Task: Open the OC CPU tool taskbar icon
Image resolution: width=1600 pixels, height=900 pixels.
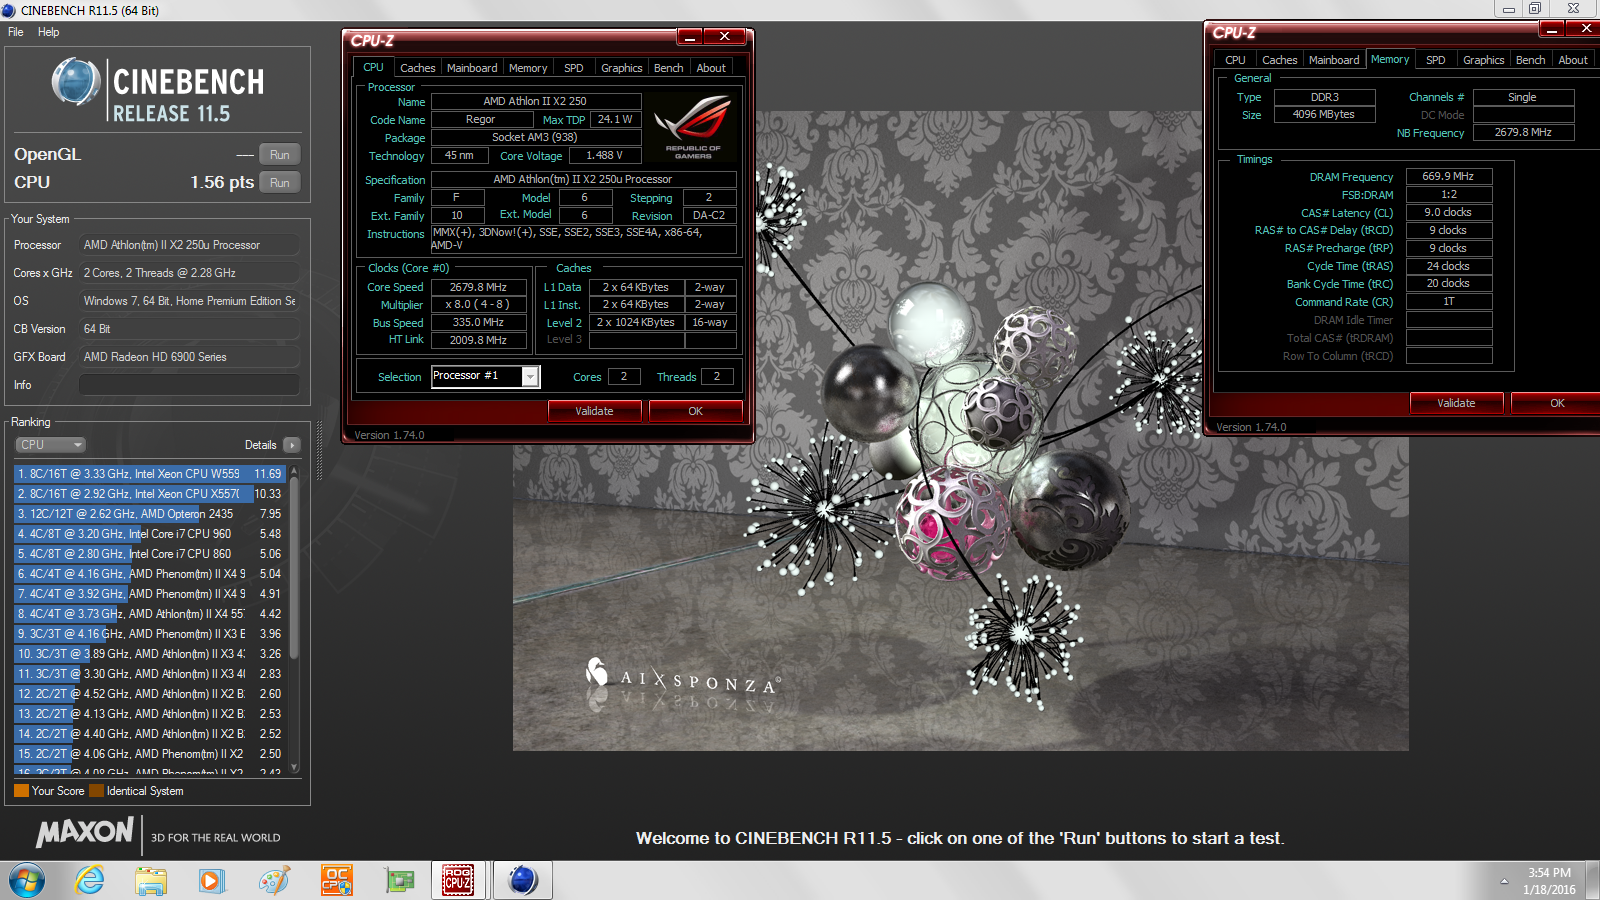Action: coord(336,881)
